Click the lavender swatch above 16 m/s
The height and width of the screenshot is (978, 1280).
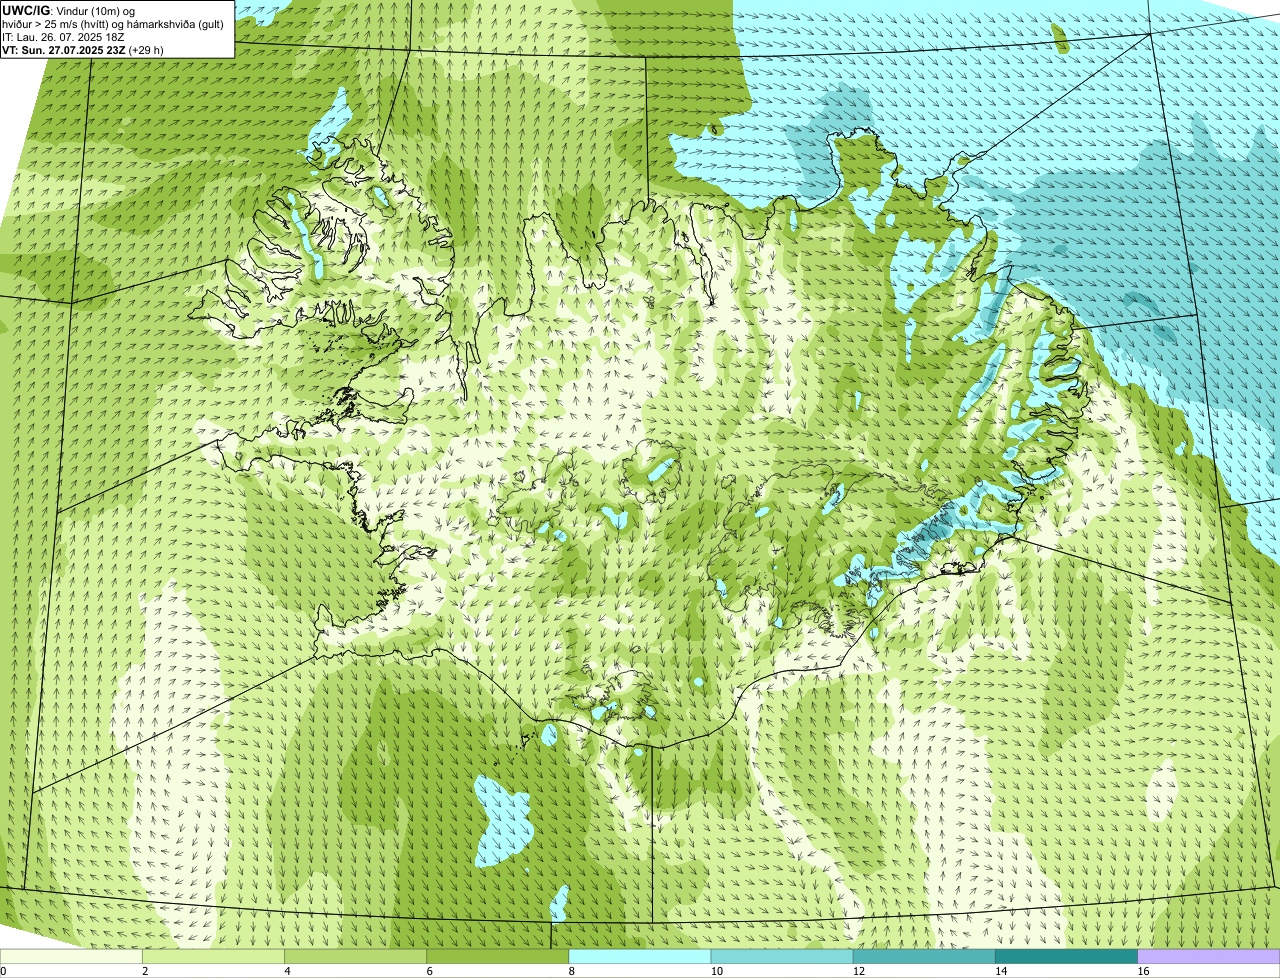point(1209,956)
